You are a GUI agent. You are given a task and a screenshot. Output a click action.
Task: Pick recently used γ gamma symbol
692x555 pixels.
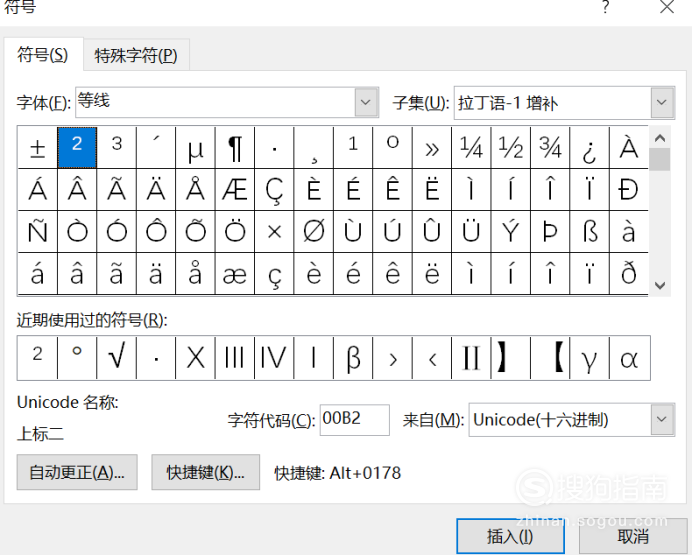click(590, 358)
